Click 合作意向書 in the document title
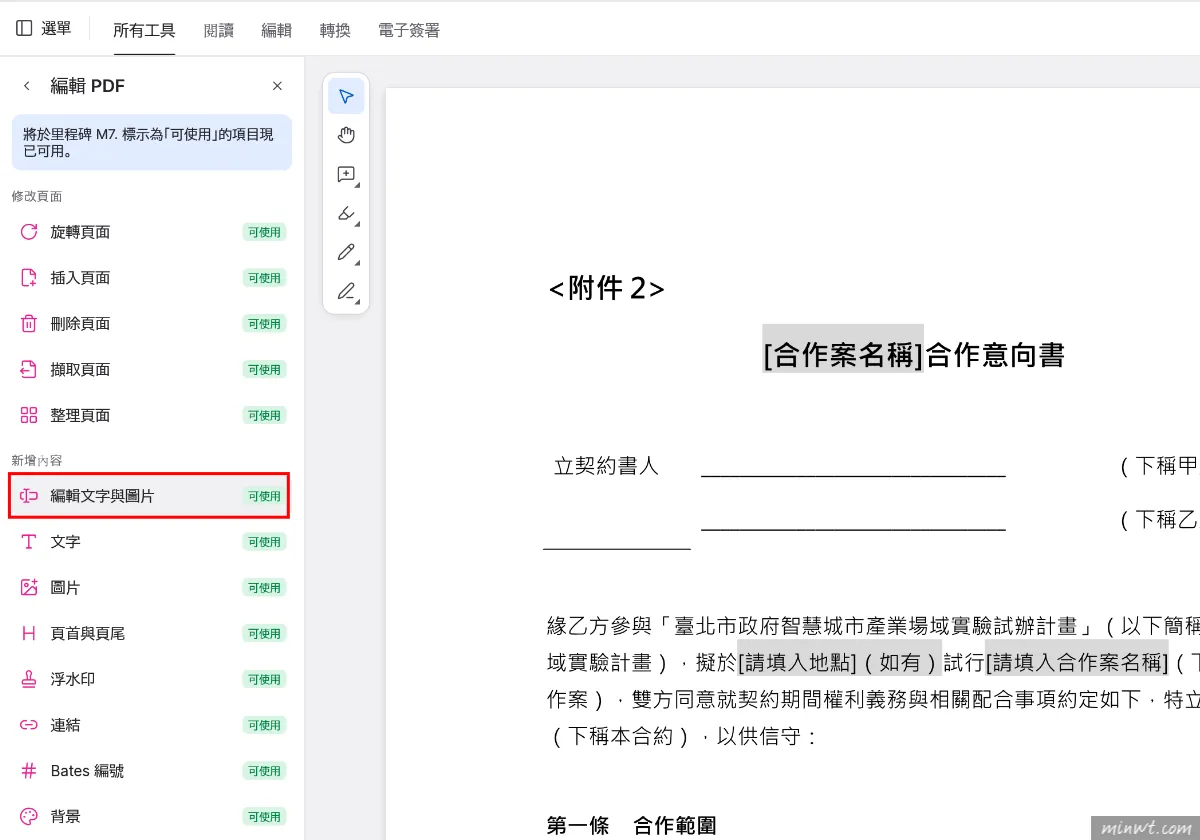The image size is (1200, 840). click(x=995, y=355)
